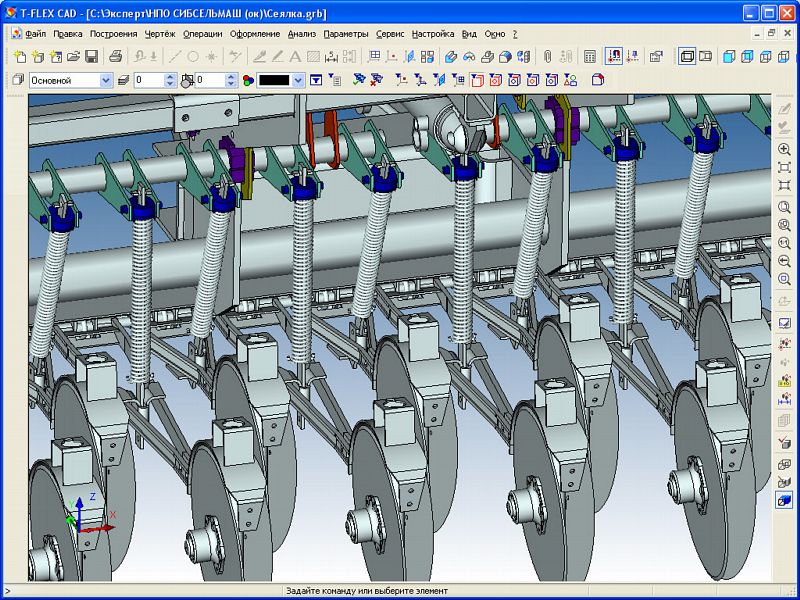
Task: Print the document using the printer icon
Action: 115,56
